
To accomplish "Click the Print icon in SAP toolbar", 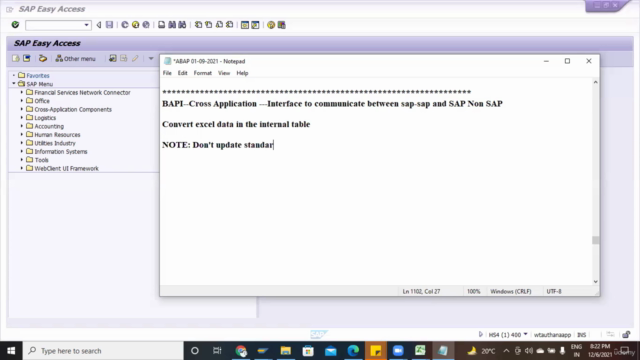I will (x=162, y=25).
